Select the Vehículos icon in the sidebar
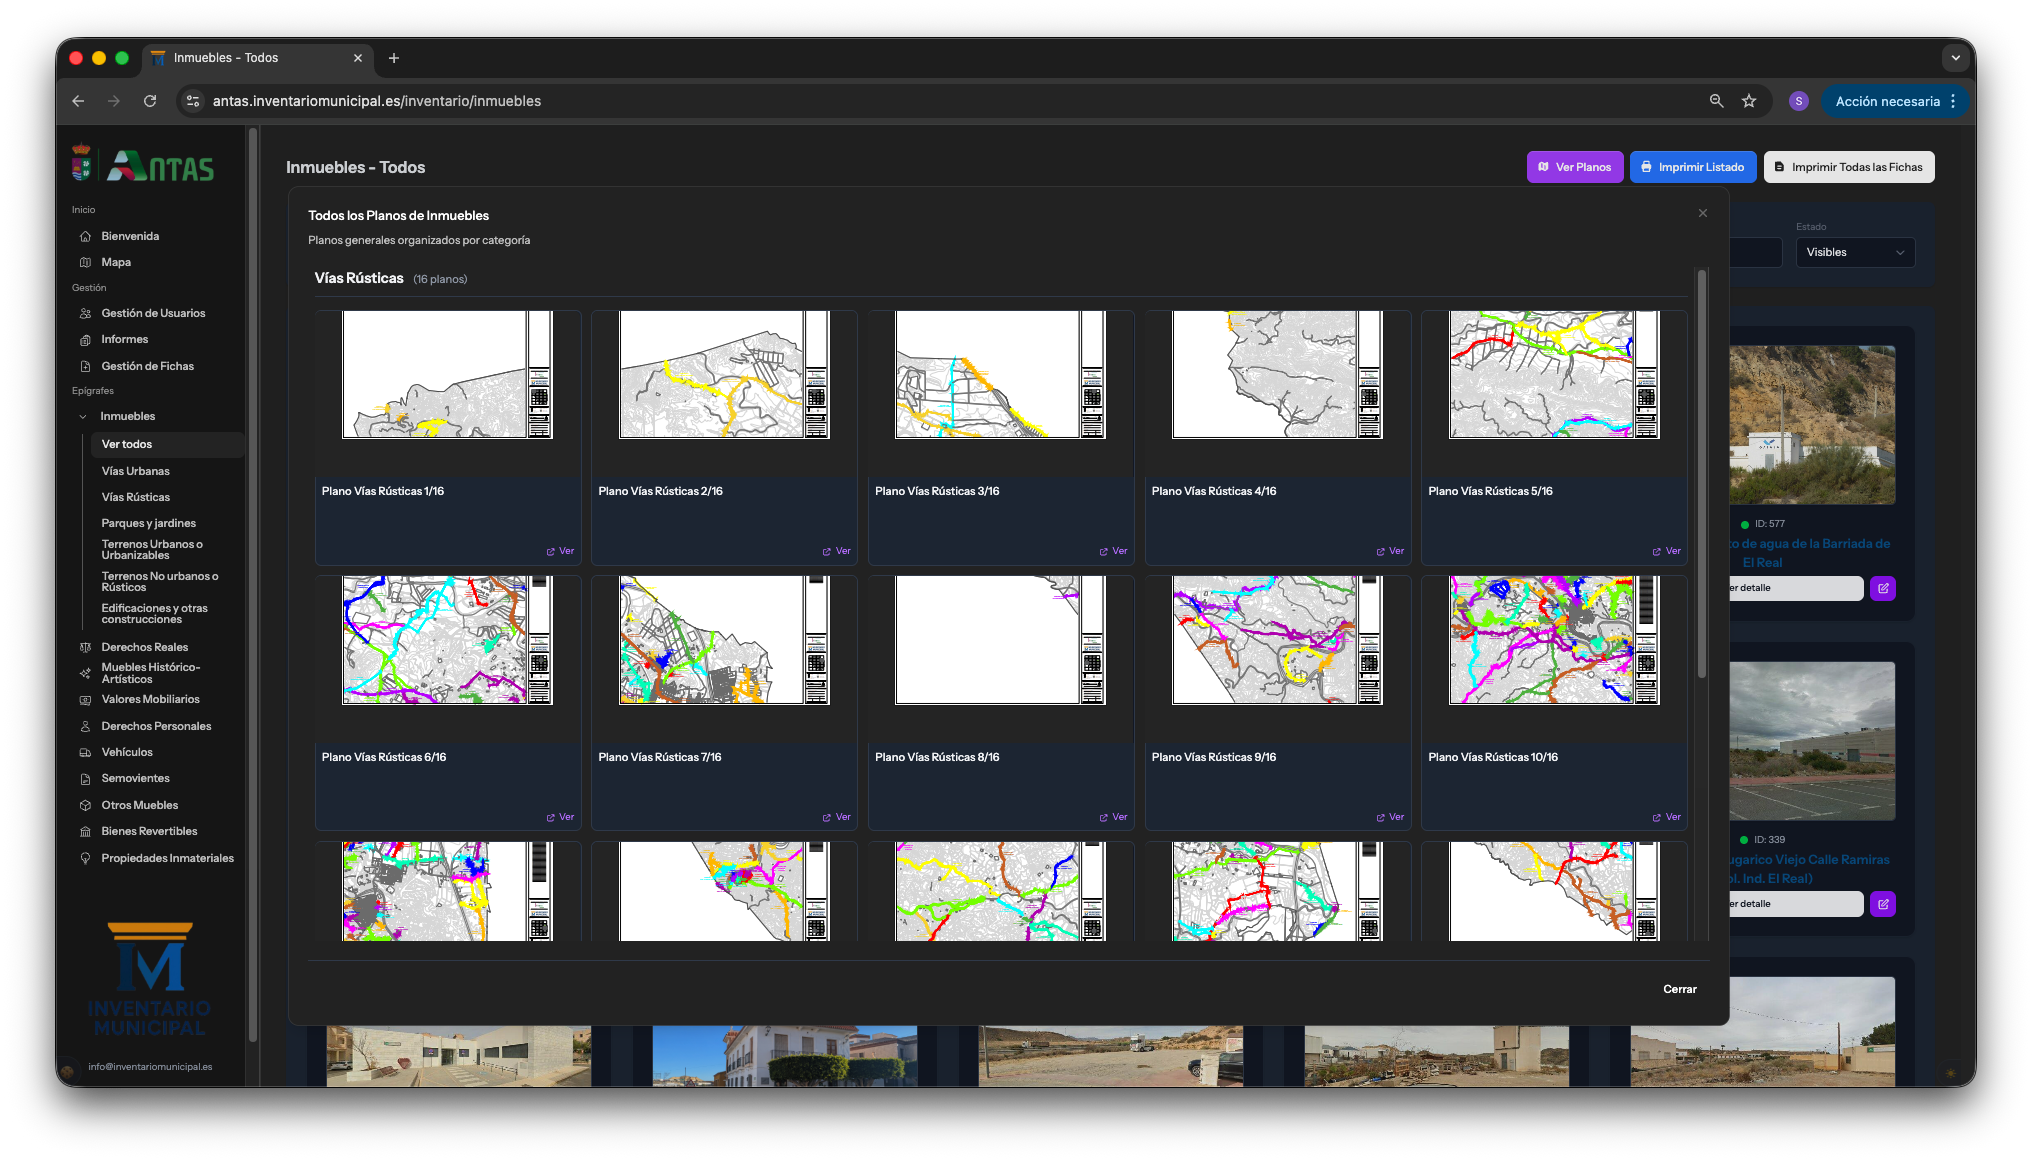This screenshot has width=2032, height=1161. 87,751
